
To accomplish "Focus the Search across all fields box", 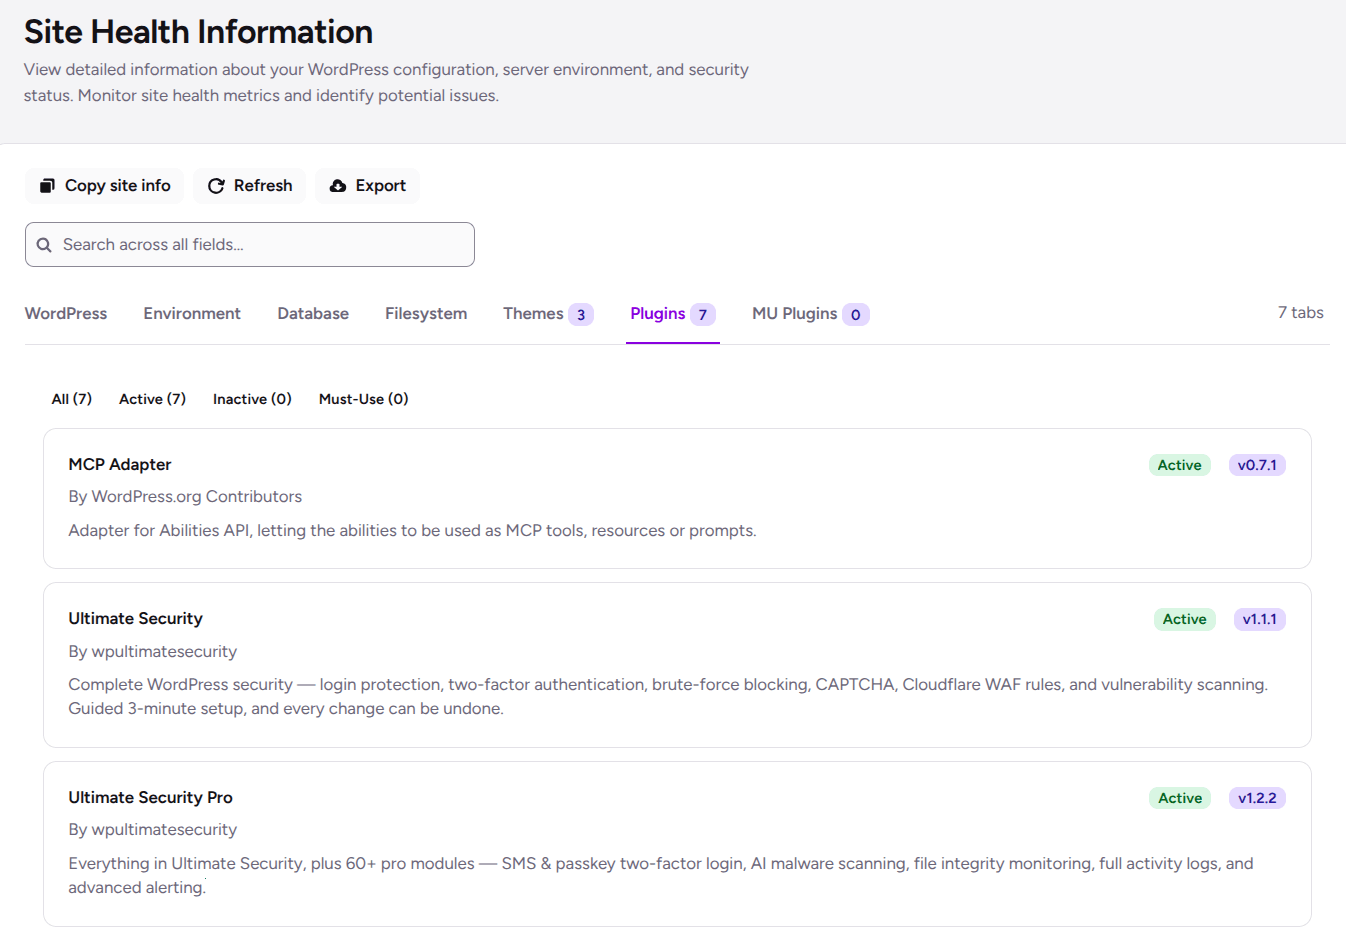I will point(250,245).
